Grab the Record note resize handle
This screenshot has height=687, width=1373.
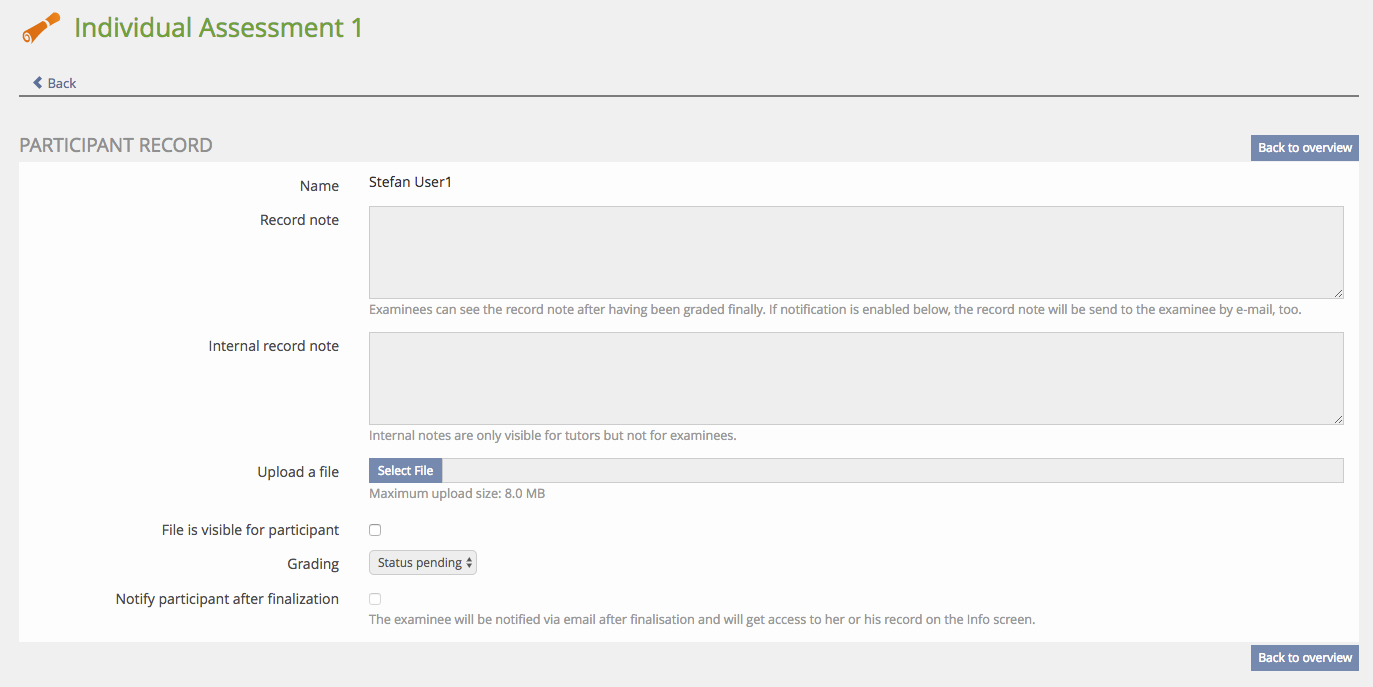tap(1338, 293)
